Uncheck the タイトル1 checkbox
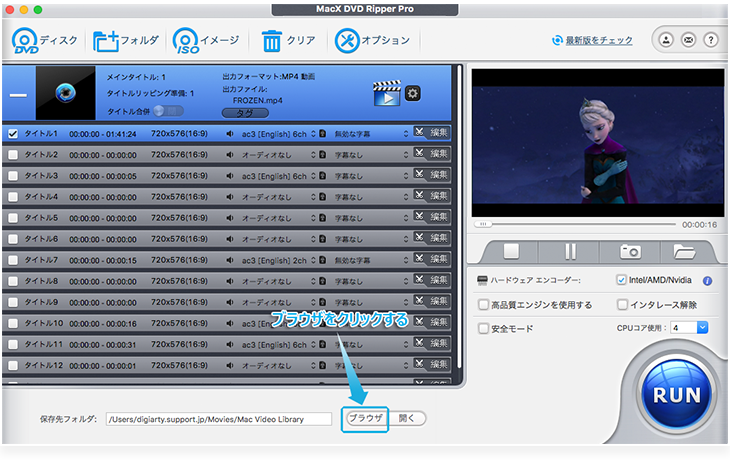The width and height of the screenshot is (730, 460). [x=13, y=134]
